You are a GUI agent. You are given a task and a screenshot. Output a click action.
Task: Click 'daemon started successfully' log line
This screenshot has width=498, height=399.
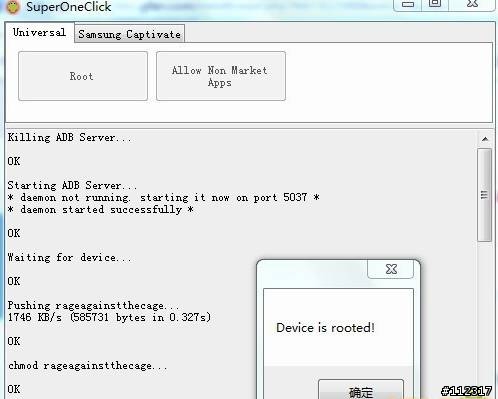(100, 210)
